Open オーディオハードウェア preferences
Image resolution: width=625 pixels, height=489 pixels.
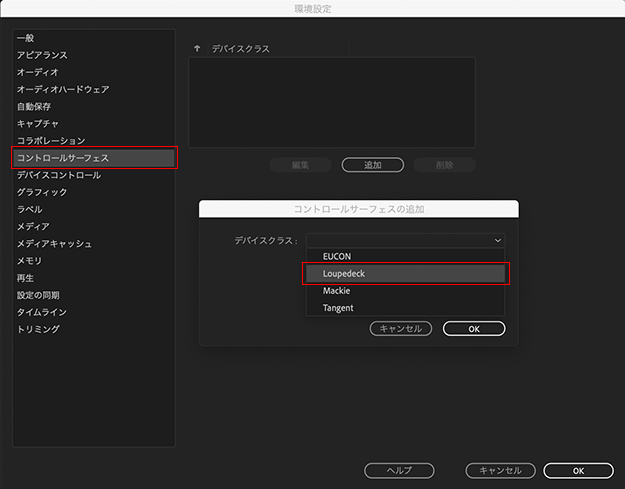[x=63, y=89]
